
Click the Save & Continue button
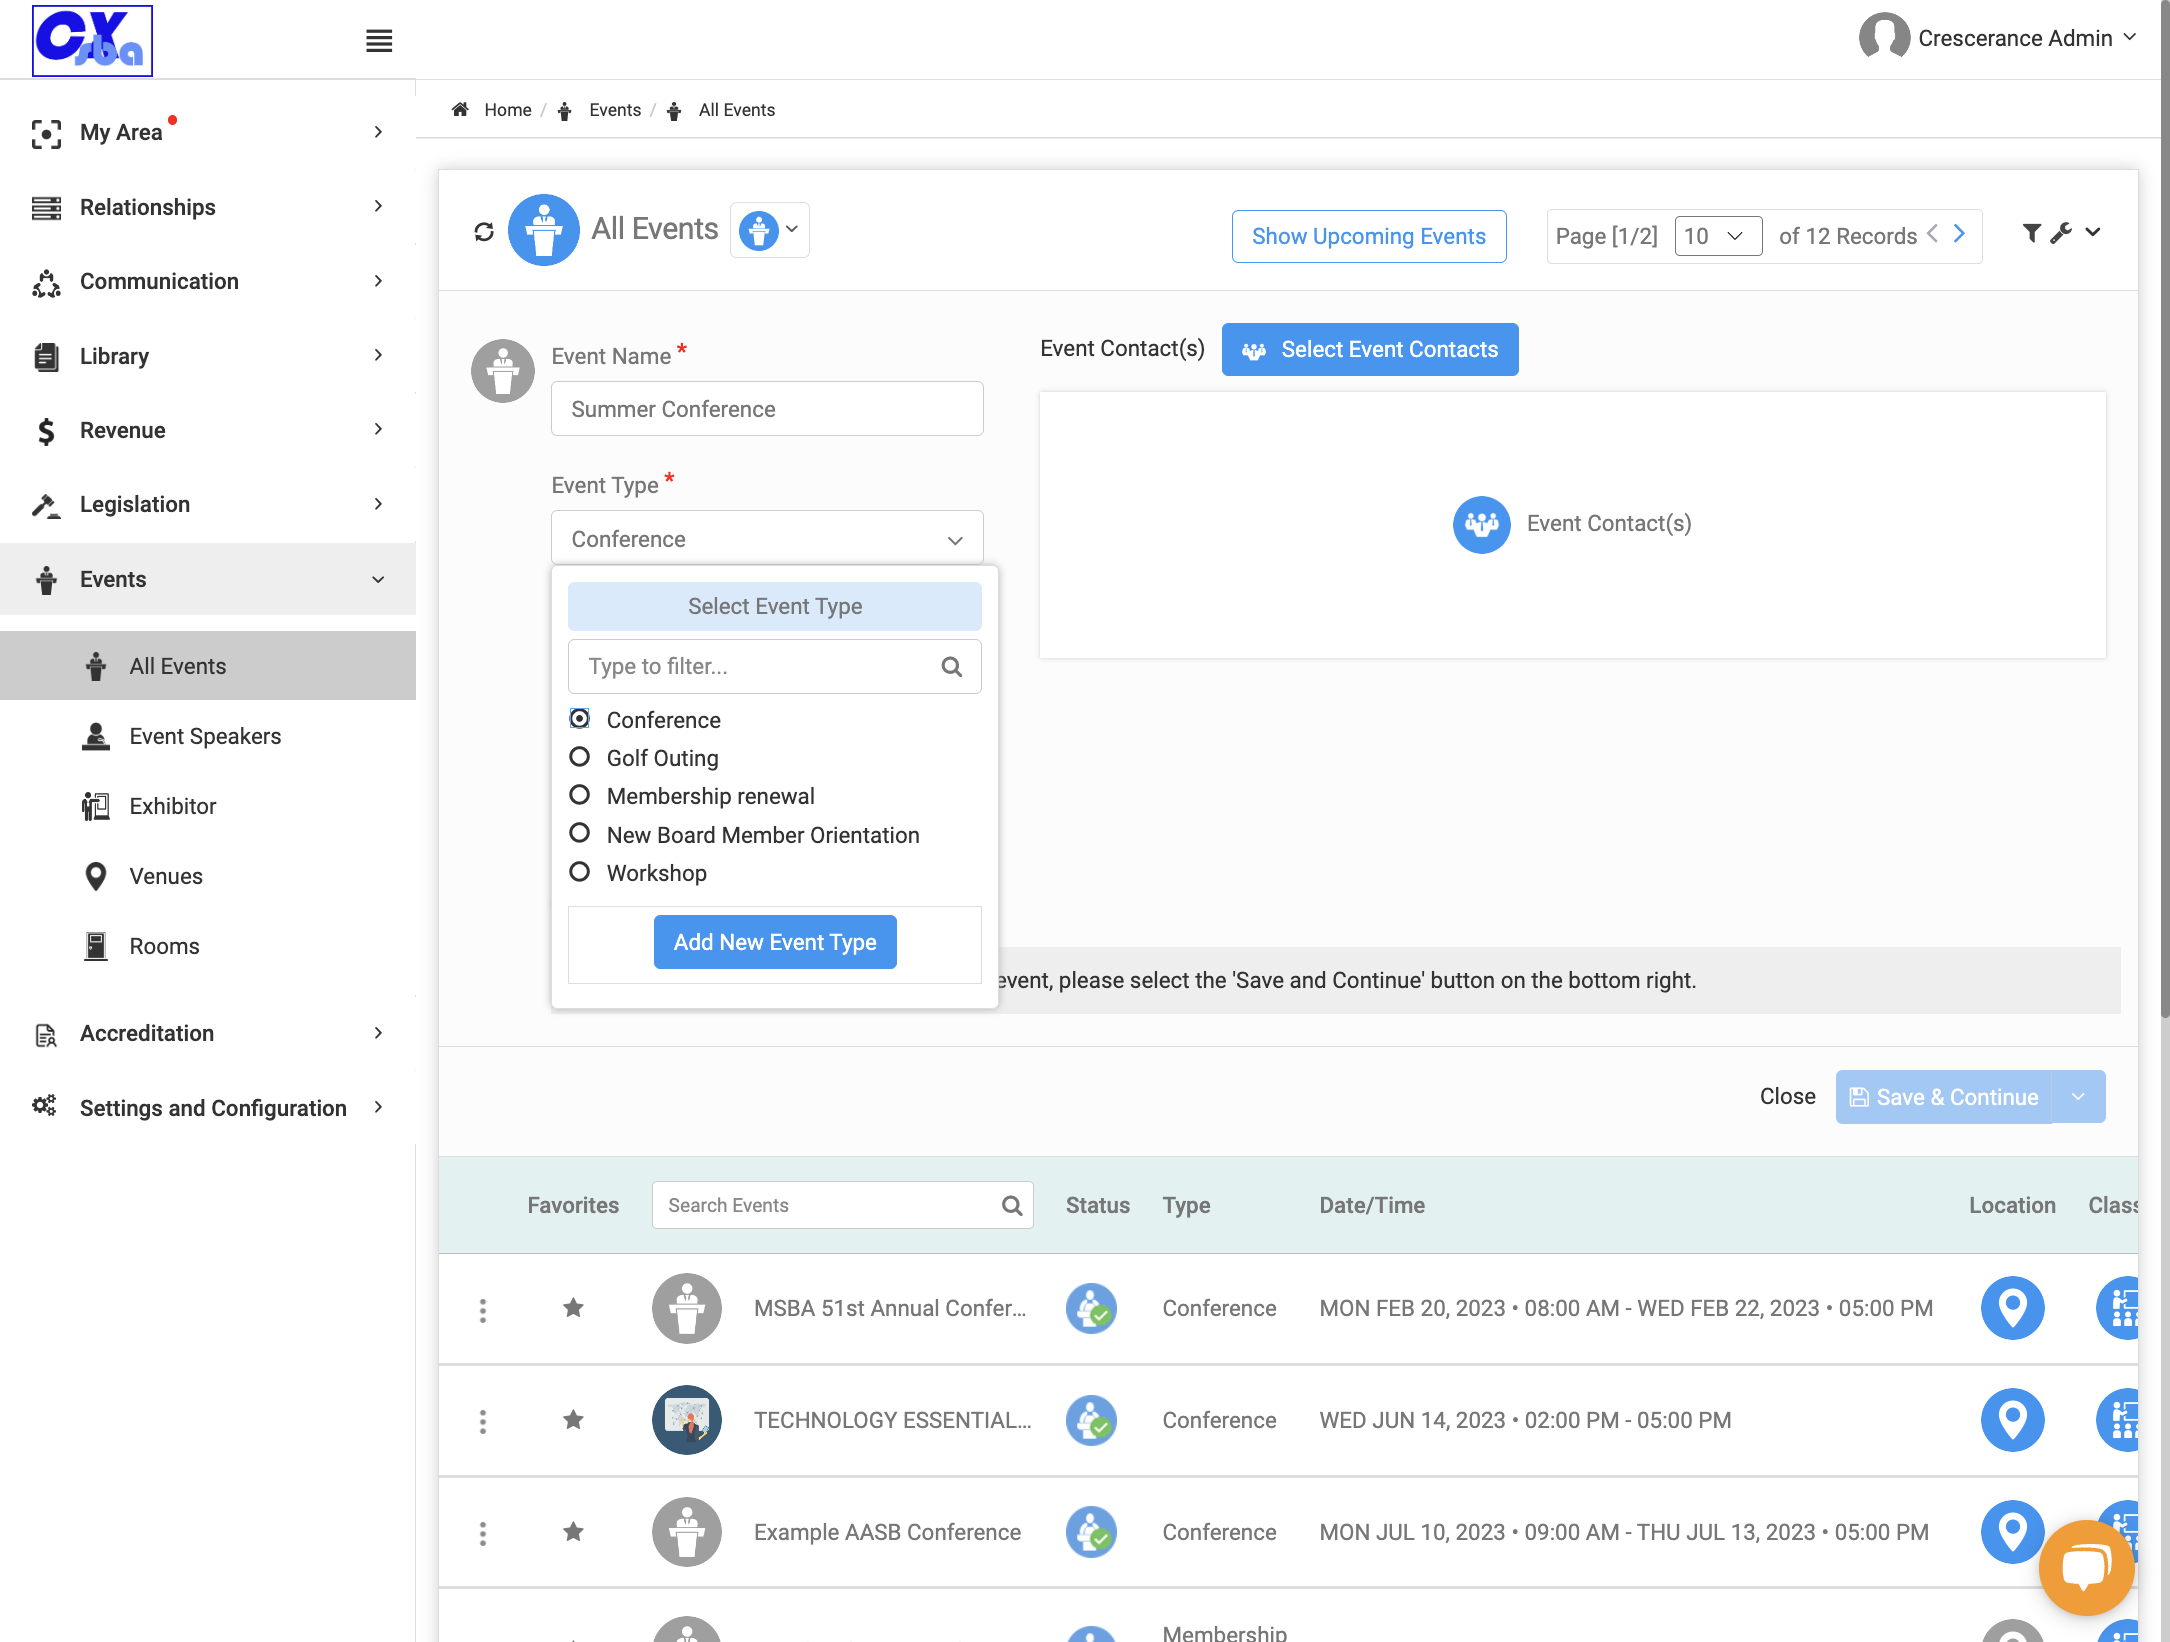click(1944, 1097)
